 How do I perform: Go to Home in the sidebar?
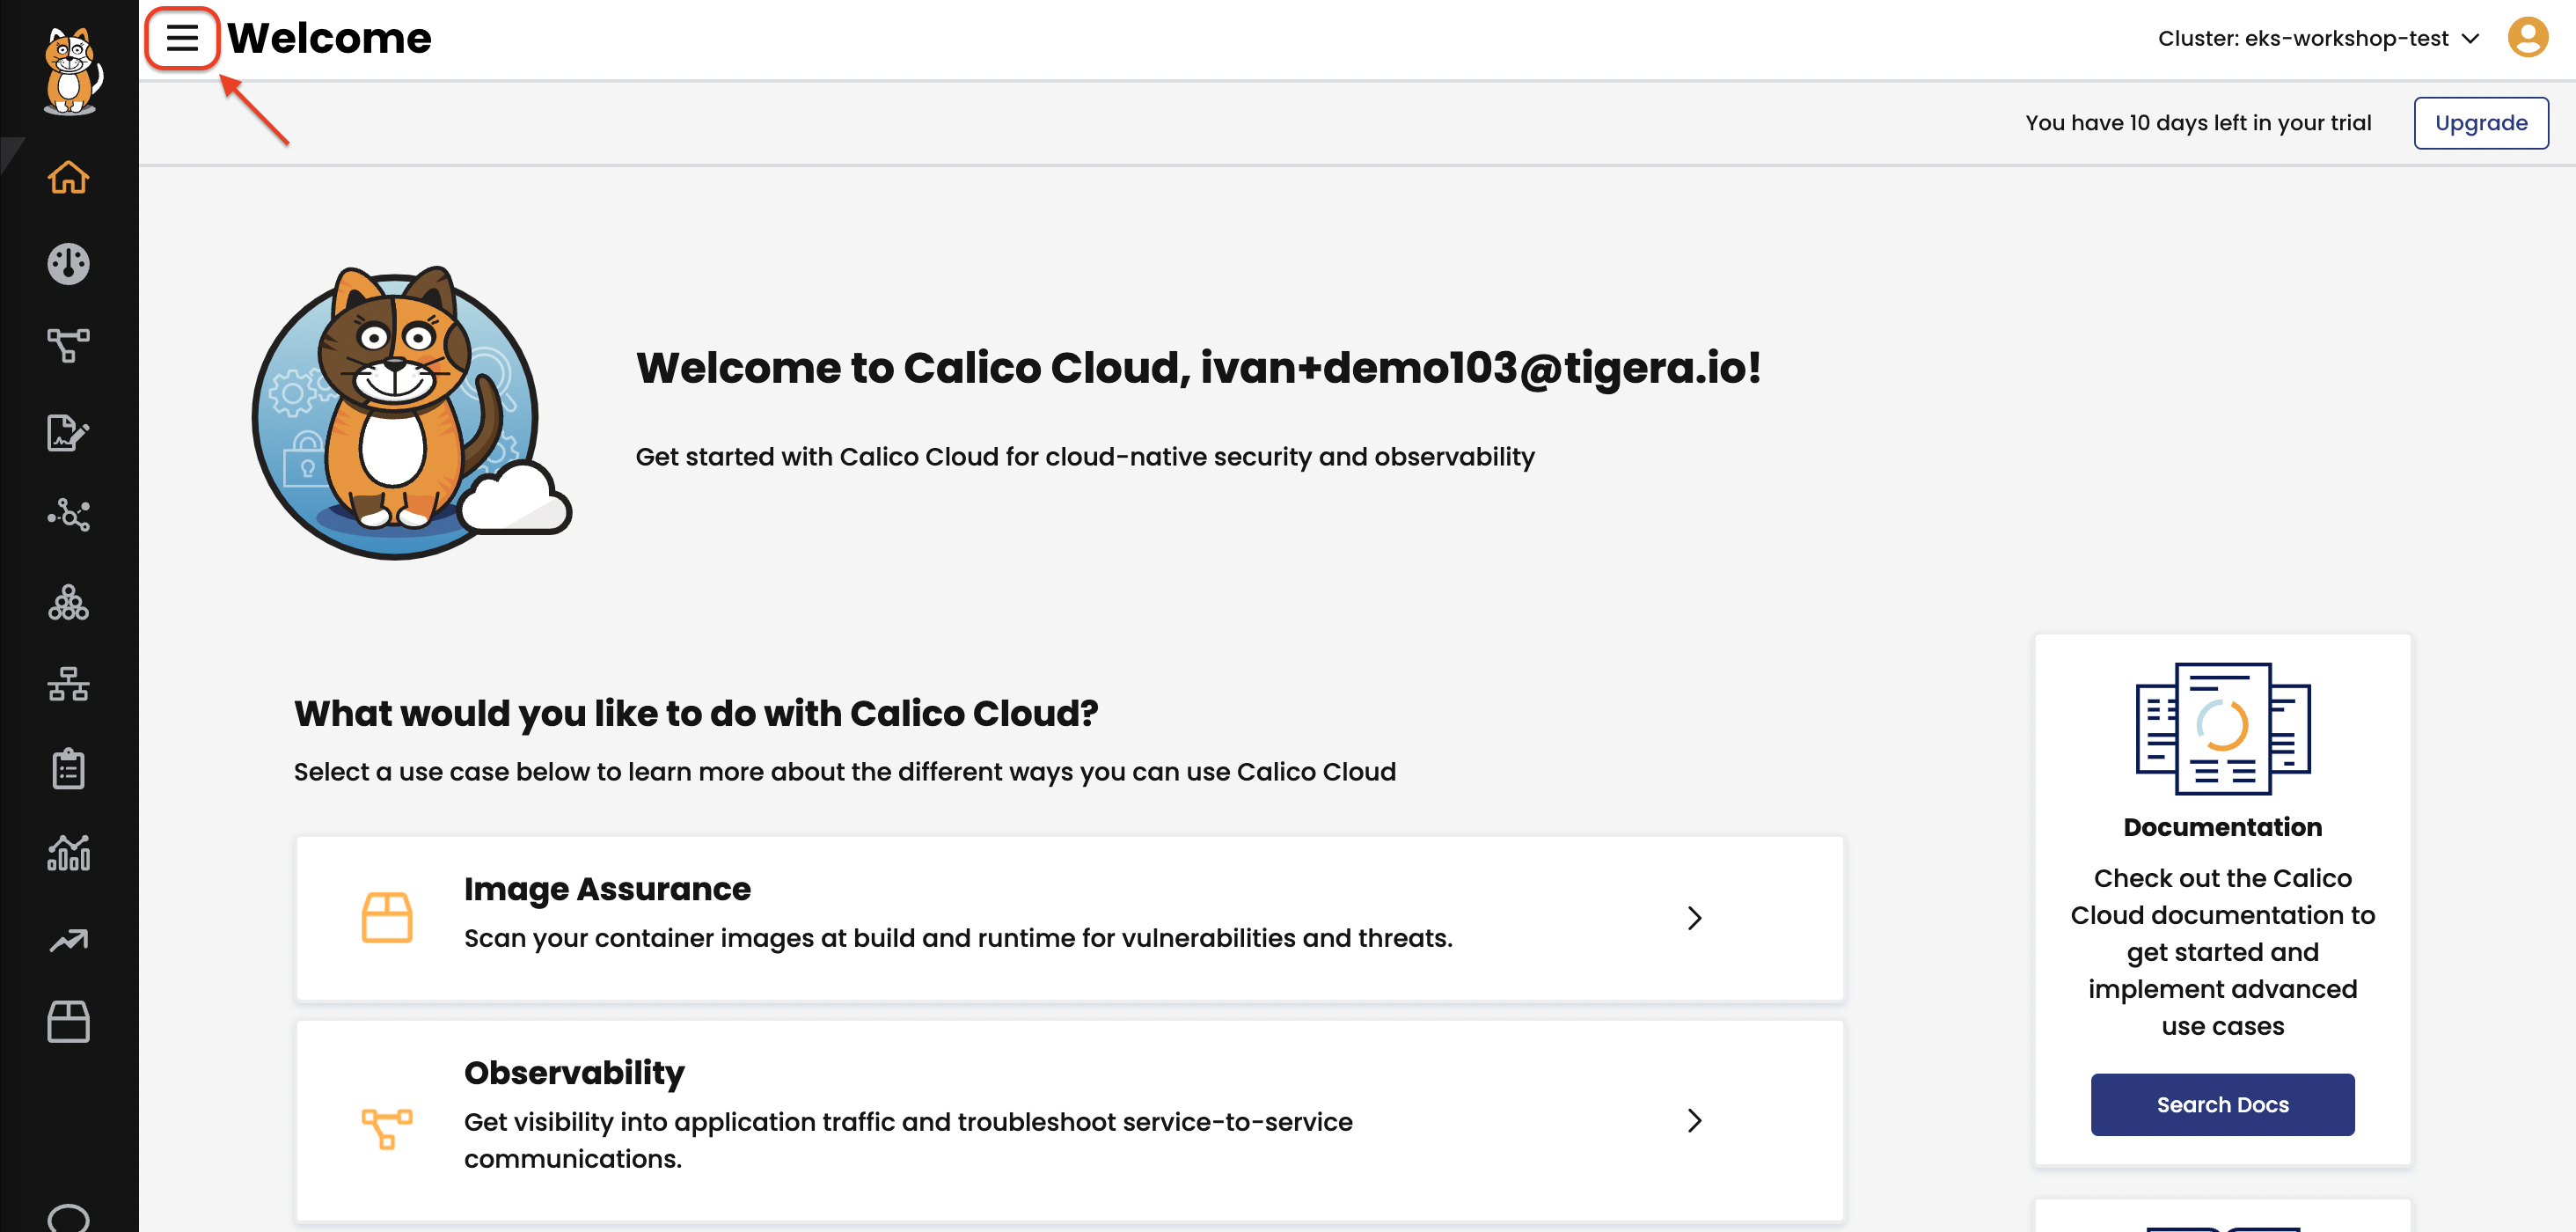tap(68, 177)
